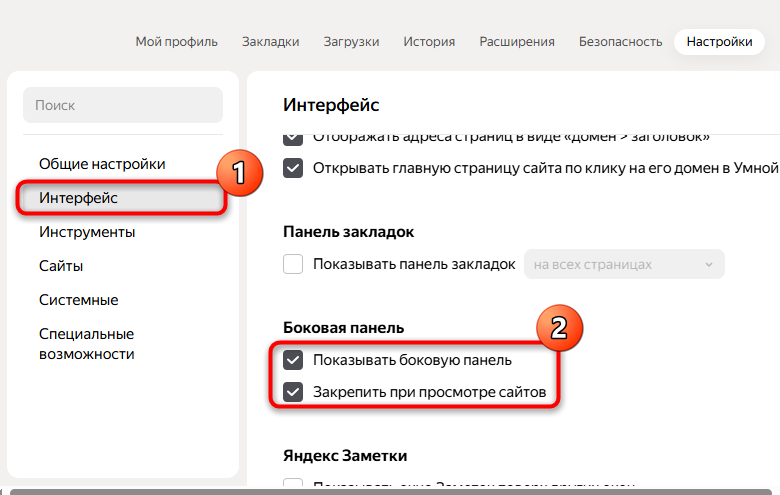Switch to the Безопасность tab
780x495 pixels.
(x=620, y=42)
